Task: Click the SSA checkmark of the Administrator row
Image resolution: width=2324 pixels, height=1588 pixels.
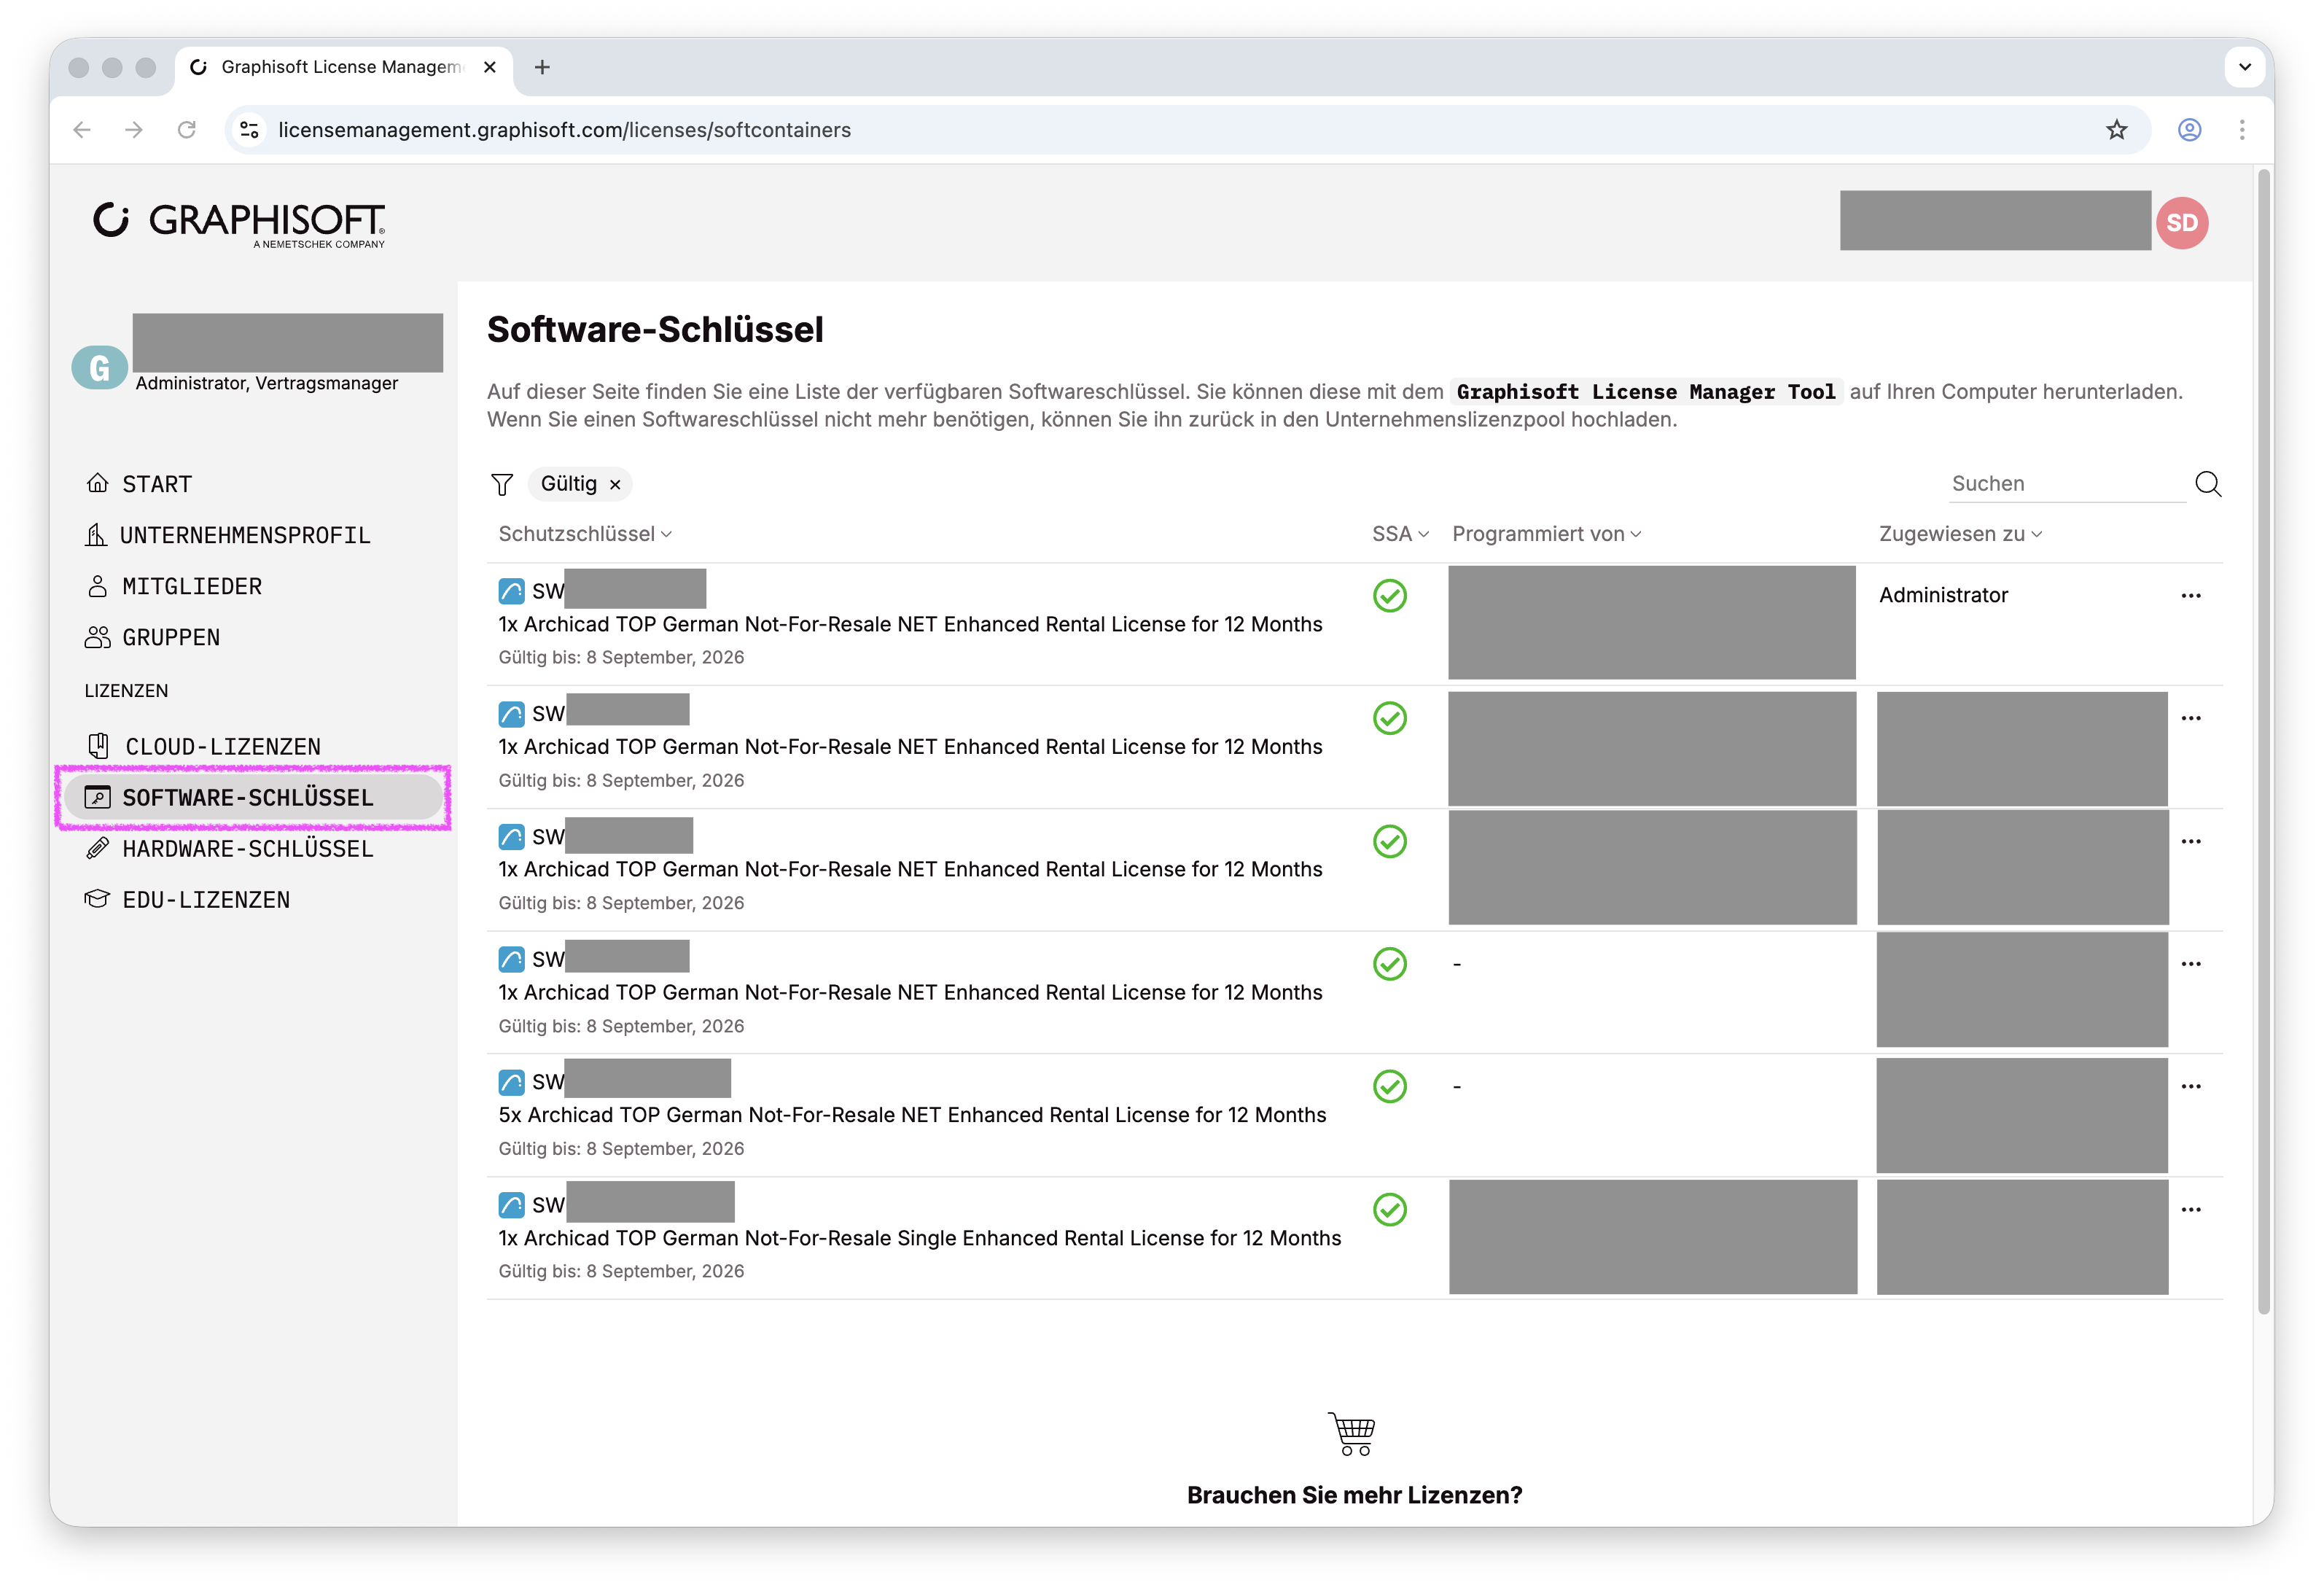Action: tap(1389, 596)
